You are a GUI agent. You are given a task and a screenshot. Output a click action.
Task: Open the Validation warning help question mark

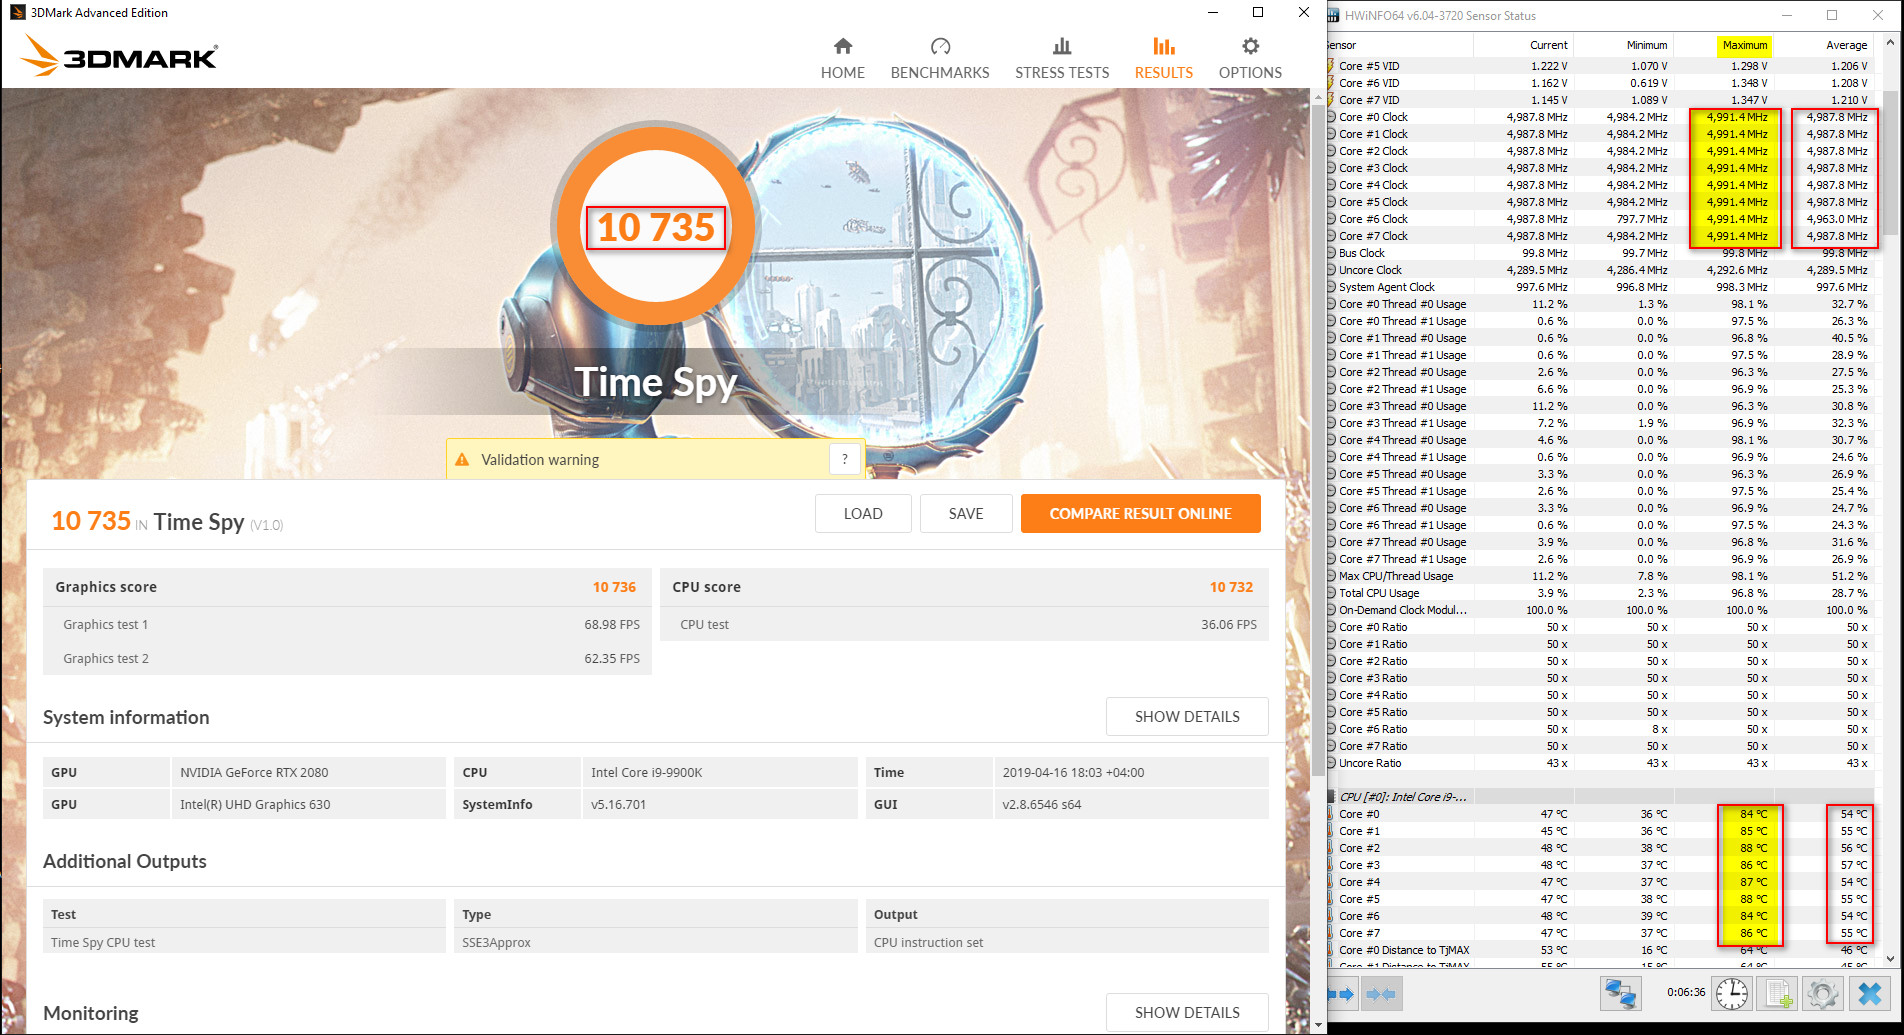[x=845, y=459]
